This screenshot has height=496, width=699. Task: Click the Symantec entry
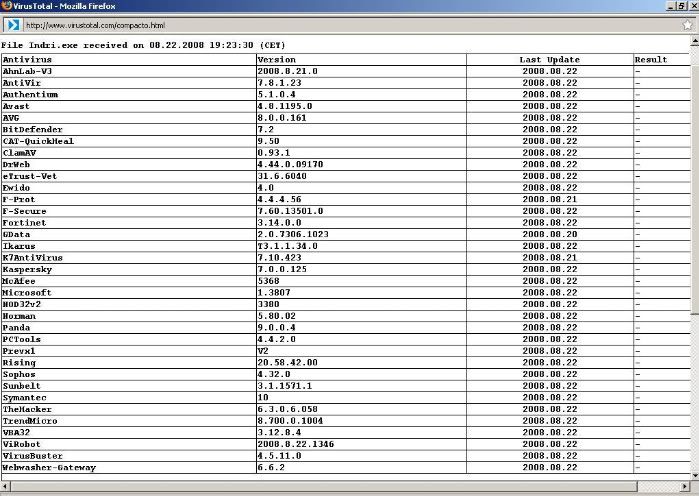tap(25, 398)
